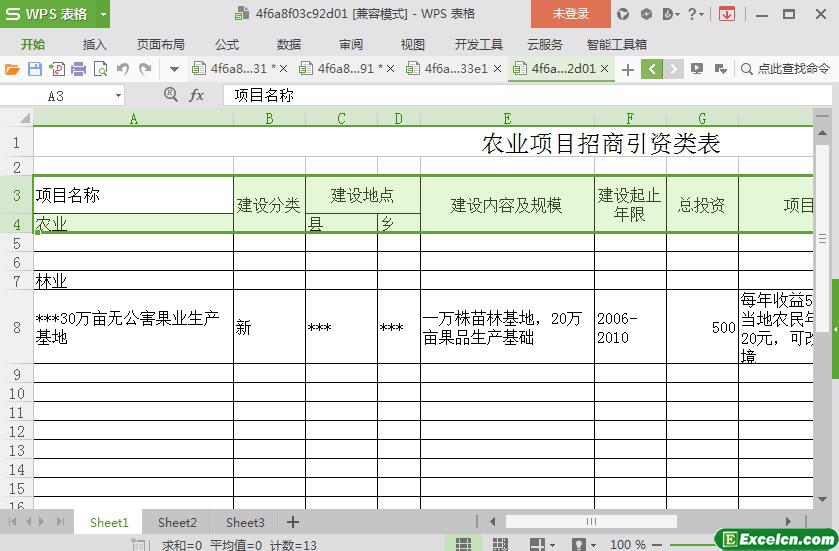The image size is (839, 551).
Task: Click the Select All corner triangle
Action: pos(25,118)
